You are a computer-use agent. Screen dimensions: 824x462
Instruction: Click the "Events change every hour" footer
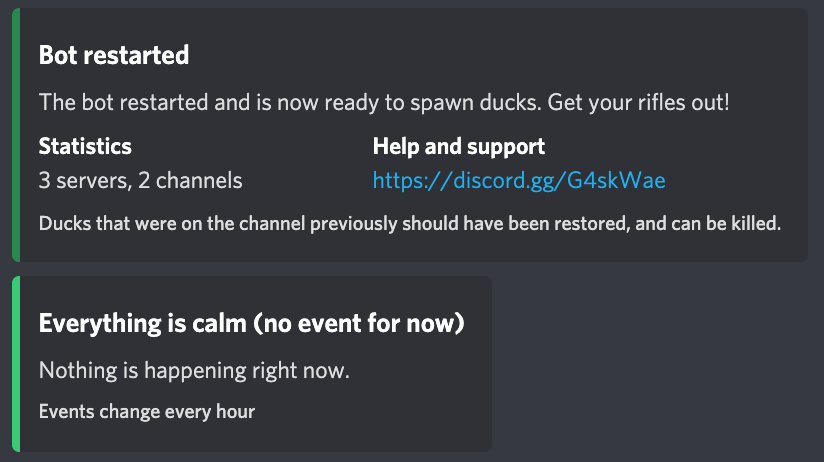pos(146,411)
